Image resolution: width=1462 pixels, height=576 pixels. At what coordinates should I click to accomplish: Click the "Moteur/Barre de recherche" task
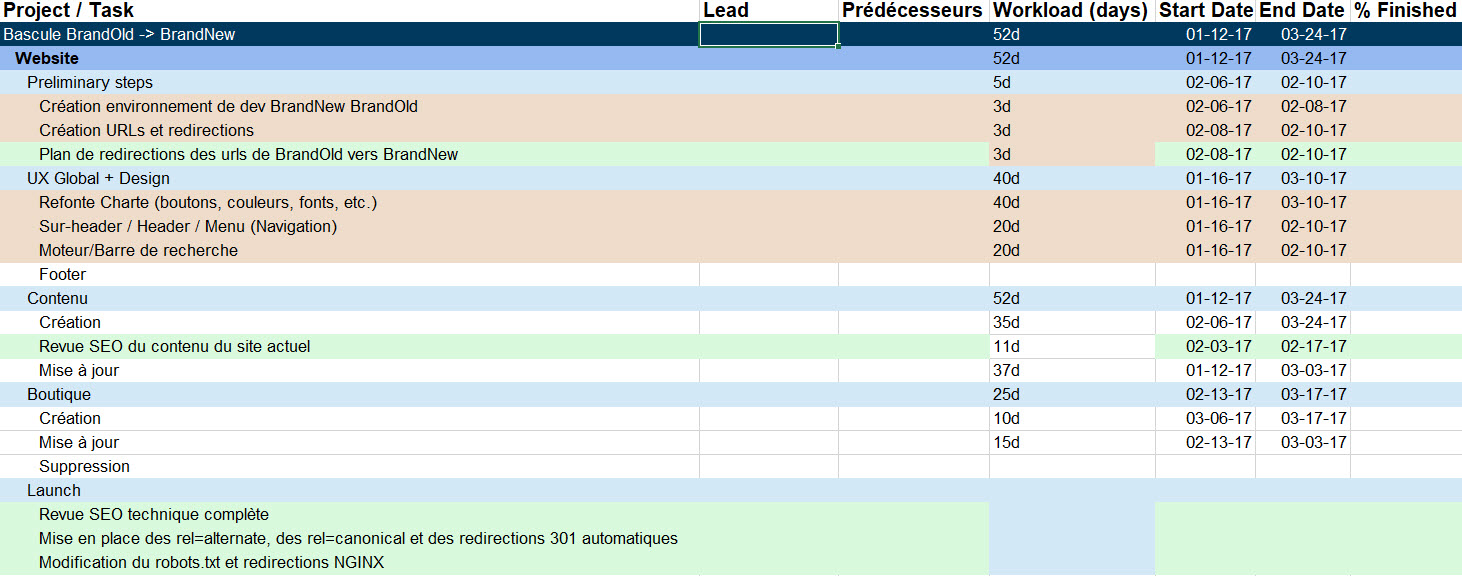[x=138, y=250]
